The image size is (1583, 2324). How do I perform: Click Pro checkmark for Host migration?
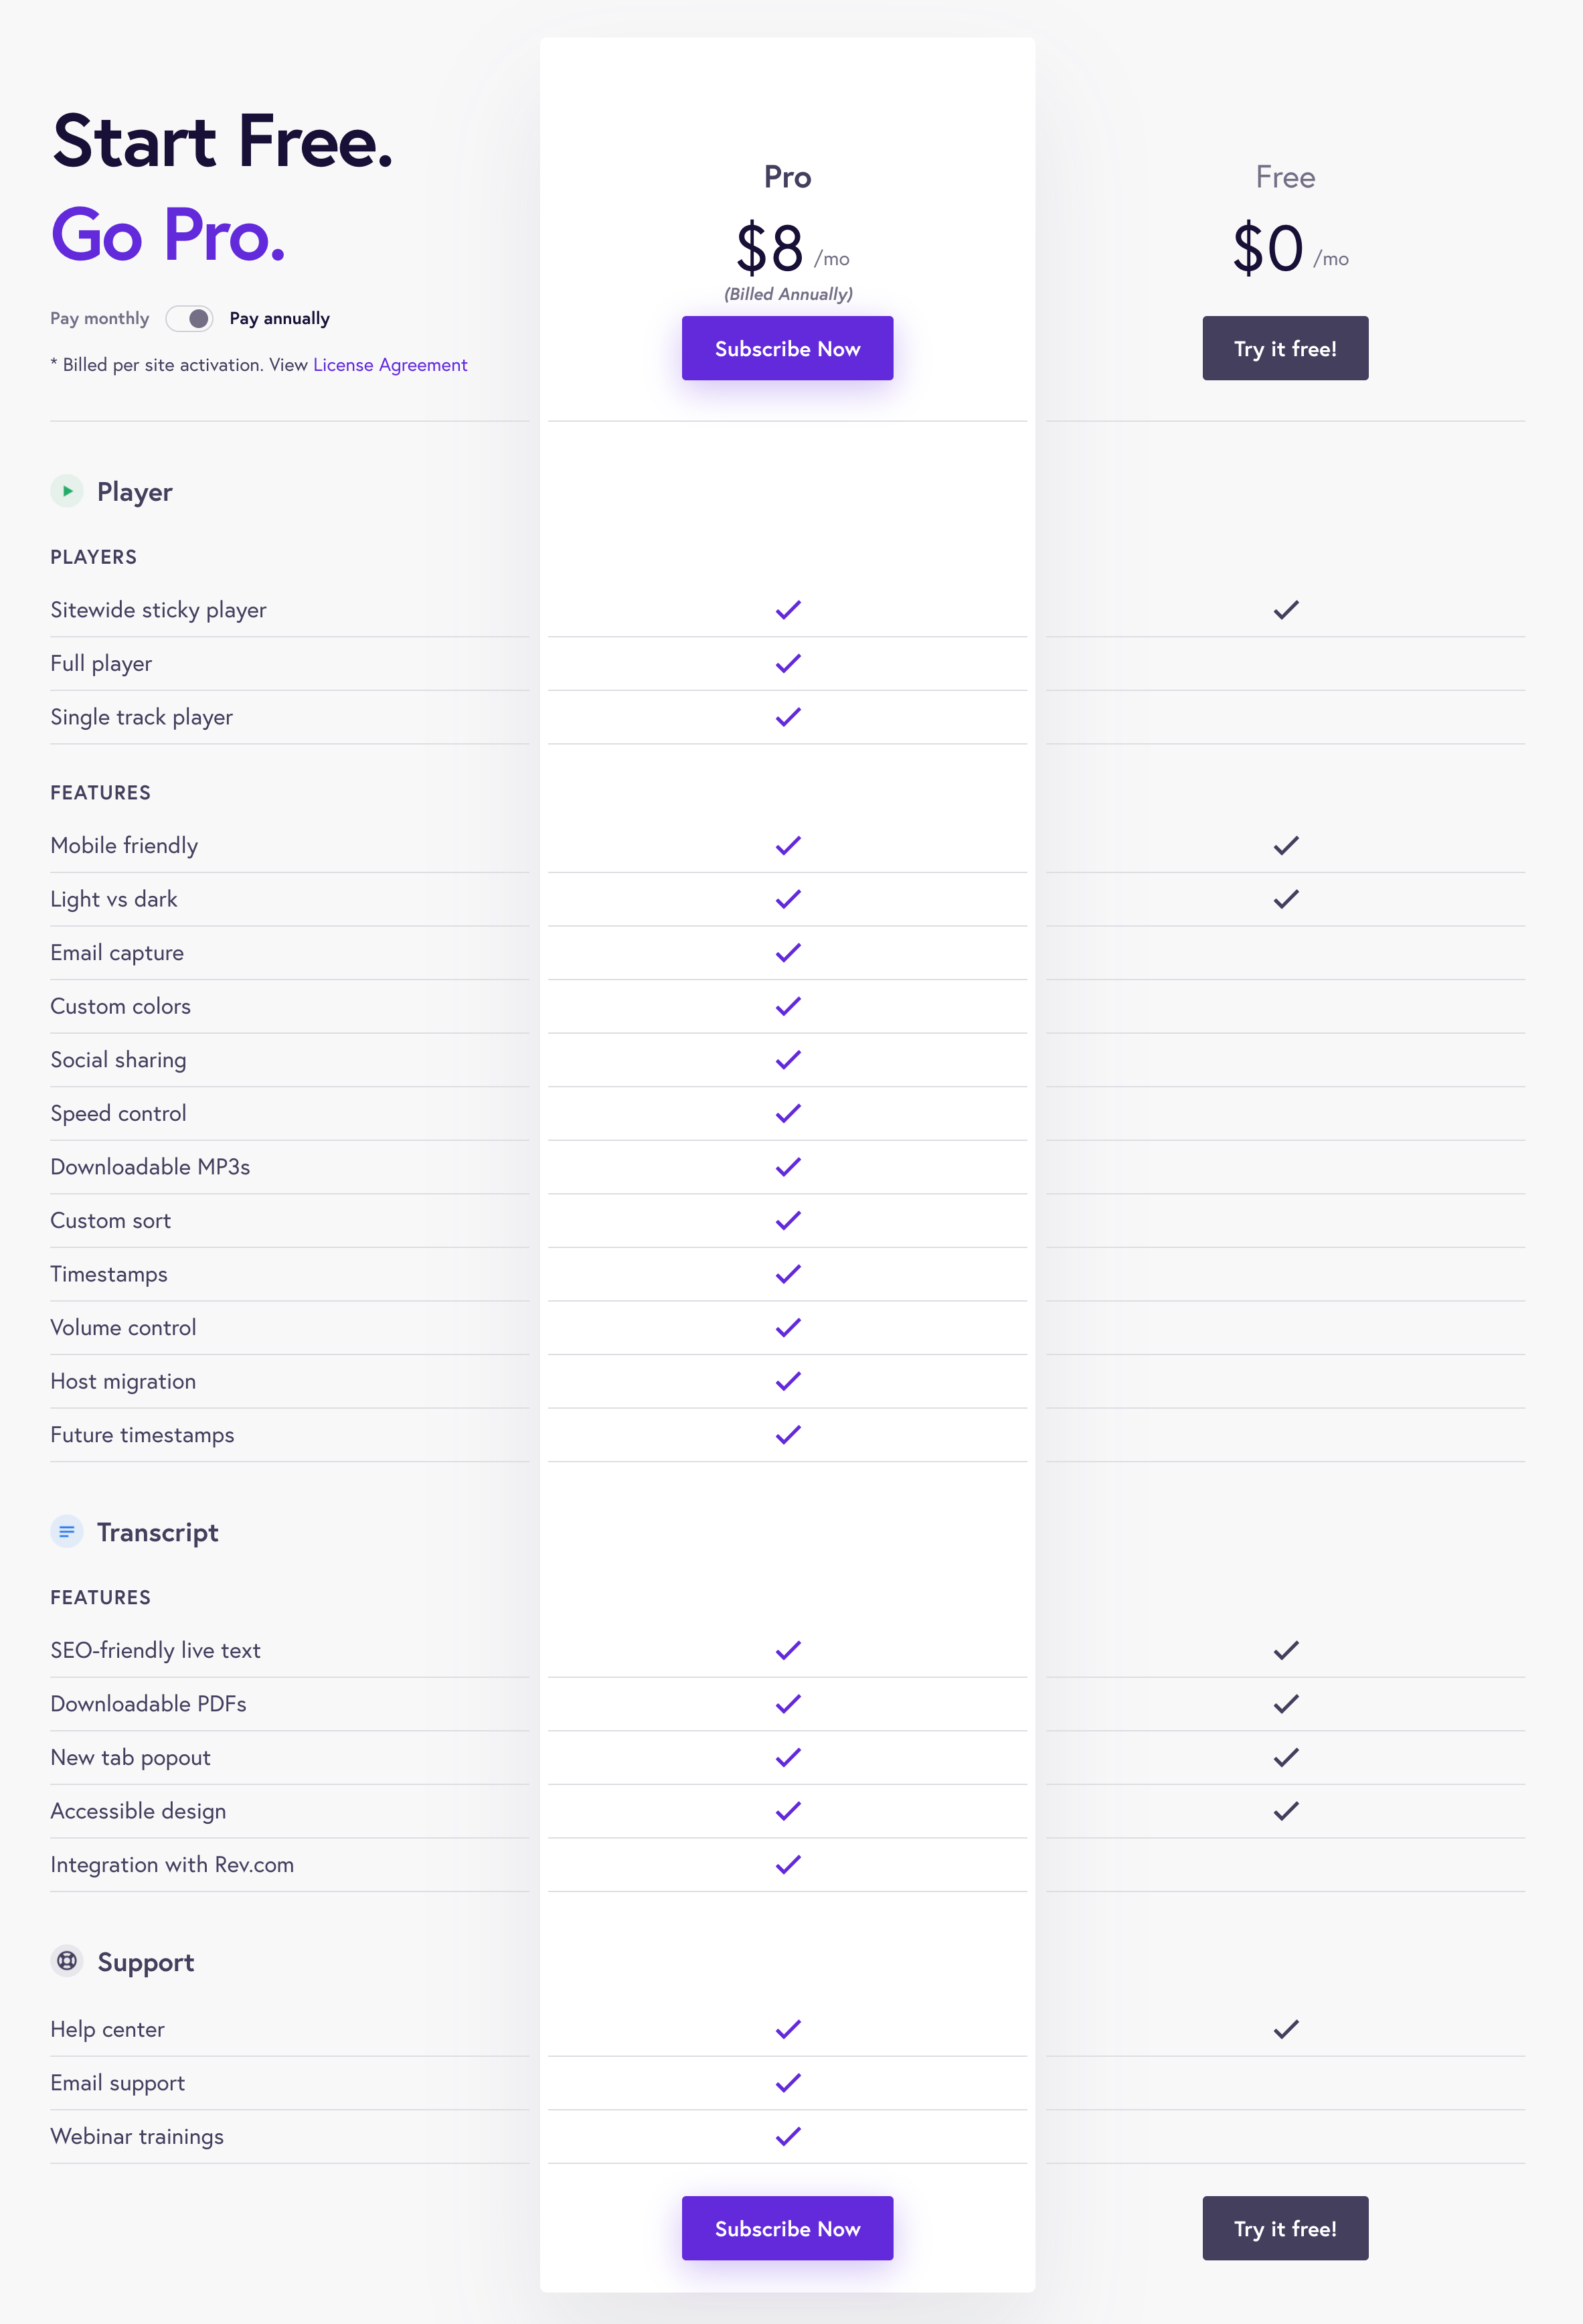(x=788, y=1381)
